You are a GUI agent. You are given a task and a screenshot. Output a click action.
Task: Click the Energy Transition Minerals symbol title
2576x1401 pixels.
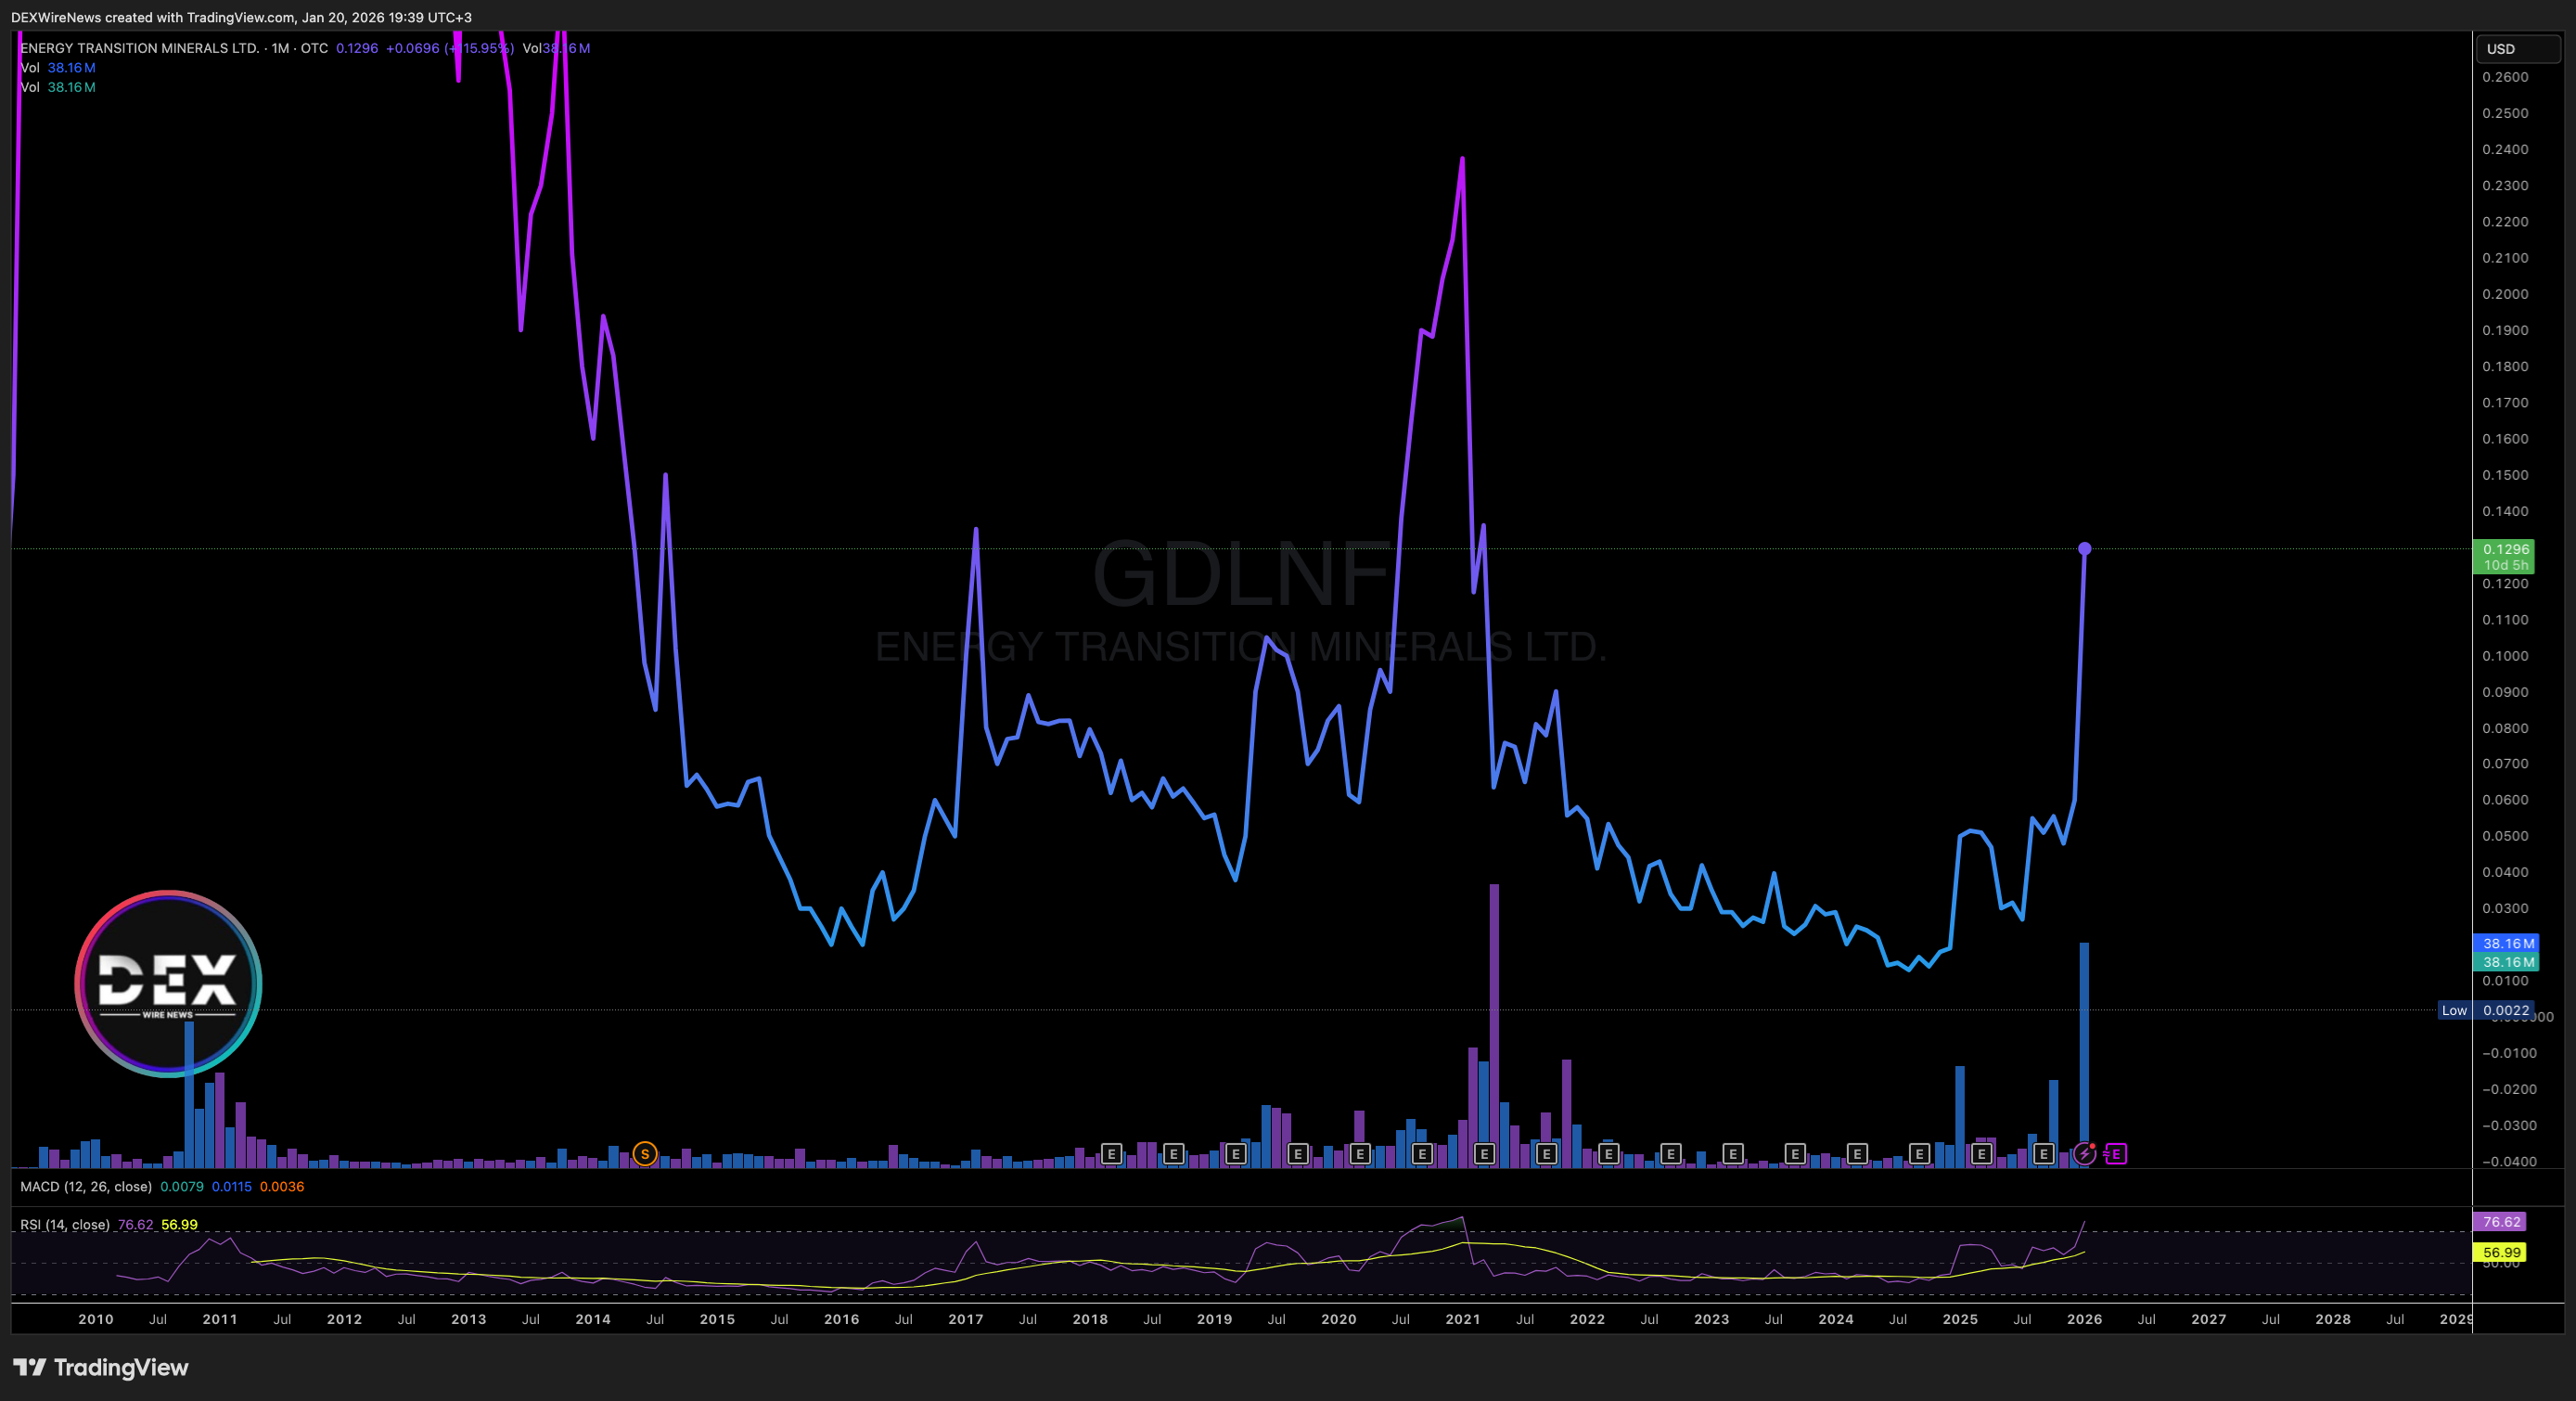point(140,48)
